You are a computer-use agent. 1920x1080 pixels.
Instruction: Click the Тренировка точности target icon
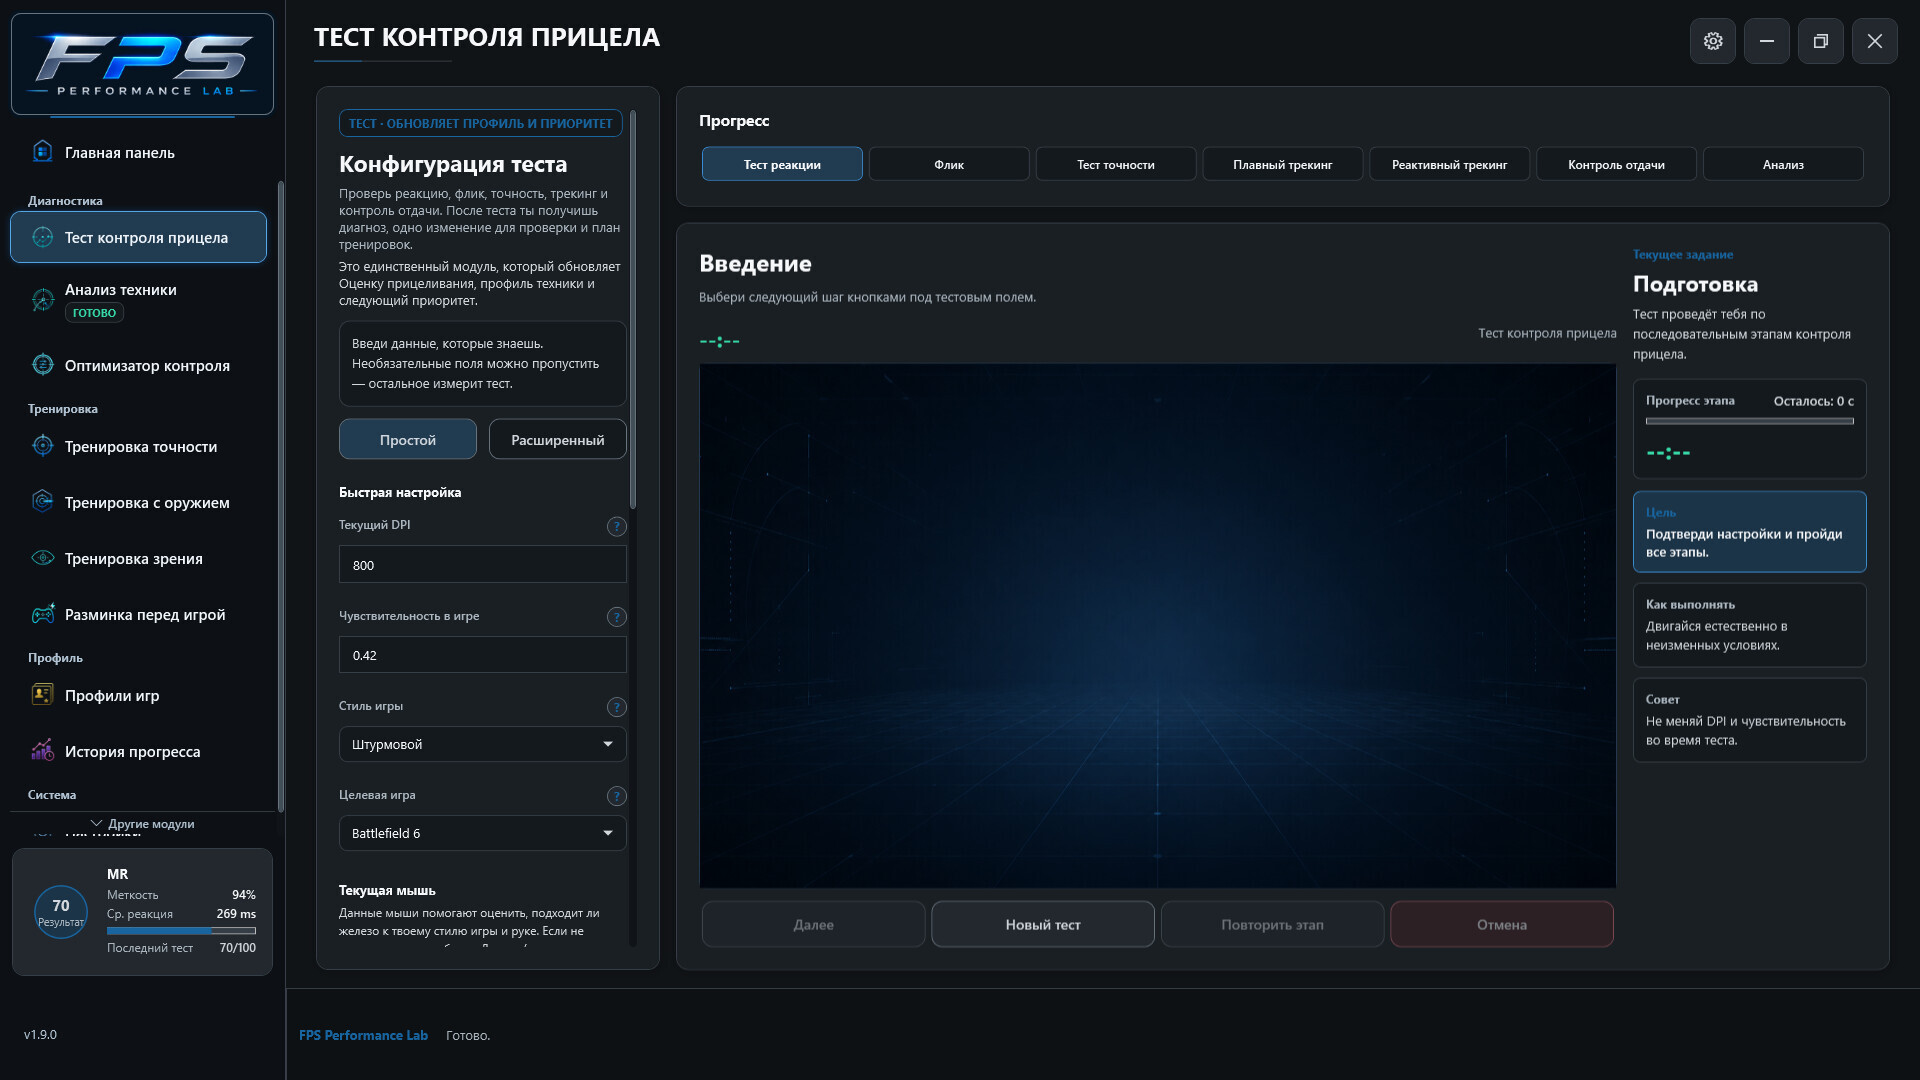42,446
